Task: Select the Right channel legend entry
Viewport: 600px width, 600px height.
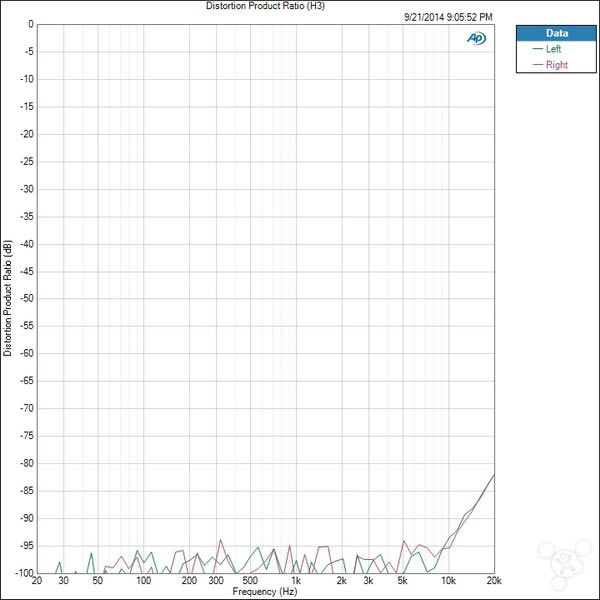Action: pyautogui.click(x=555, y=64)
